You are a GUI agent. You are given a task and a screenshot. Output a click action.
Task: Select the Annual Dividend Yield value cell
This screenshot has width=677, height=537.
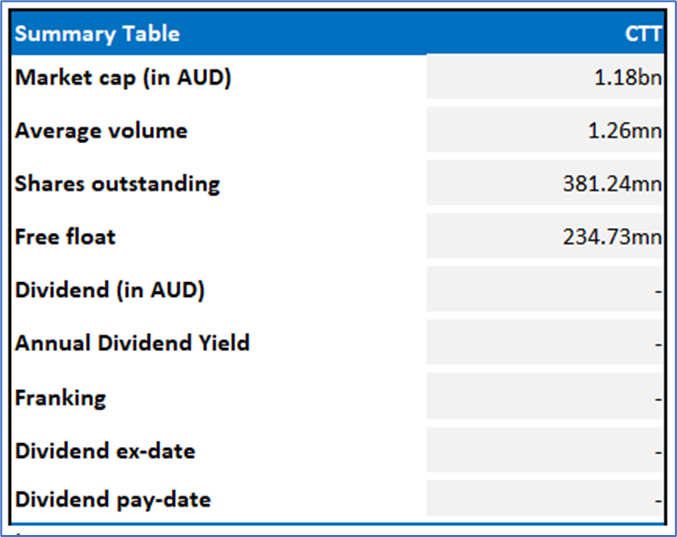click(545, 342)
